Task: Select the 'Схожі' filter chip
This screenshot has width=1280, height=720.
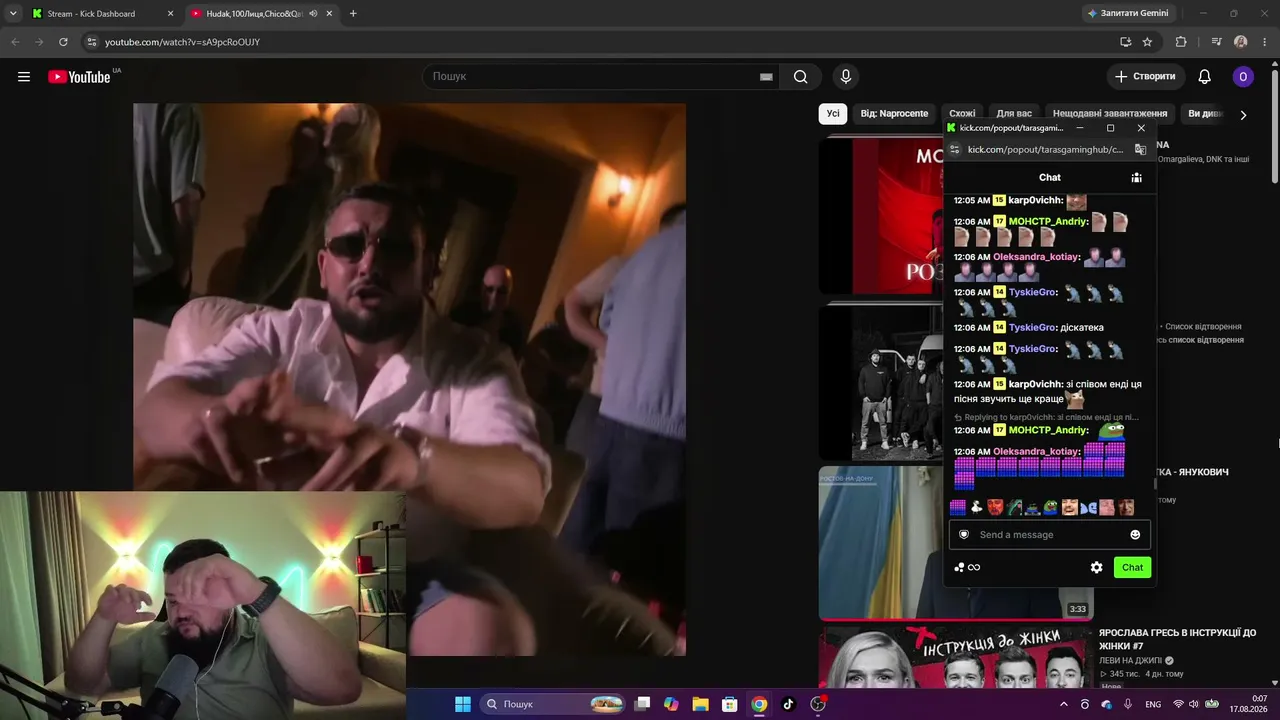Action: coord(962,114)
